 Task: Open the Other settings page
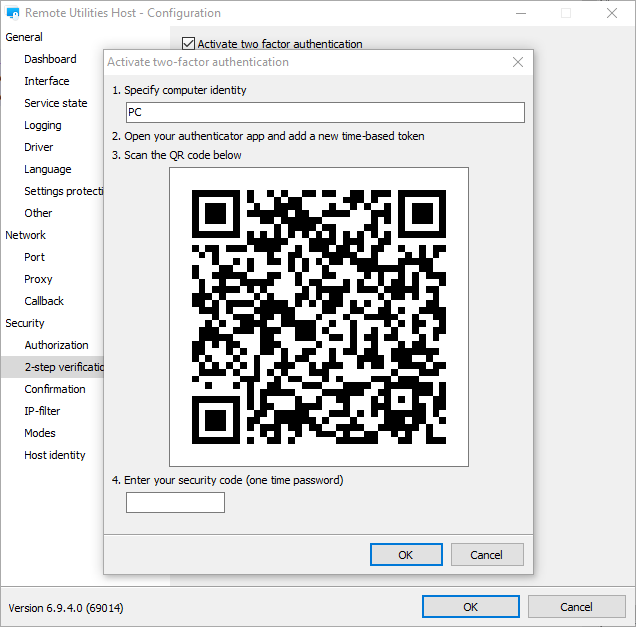(x=38, y=213)
